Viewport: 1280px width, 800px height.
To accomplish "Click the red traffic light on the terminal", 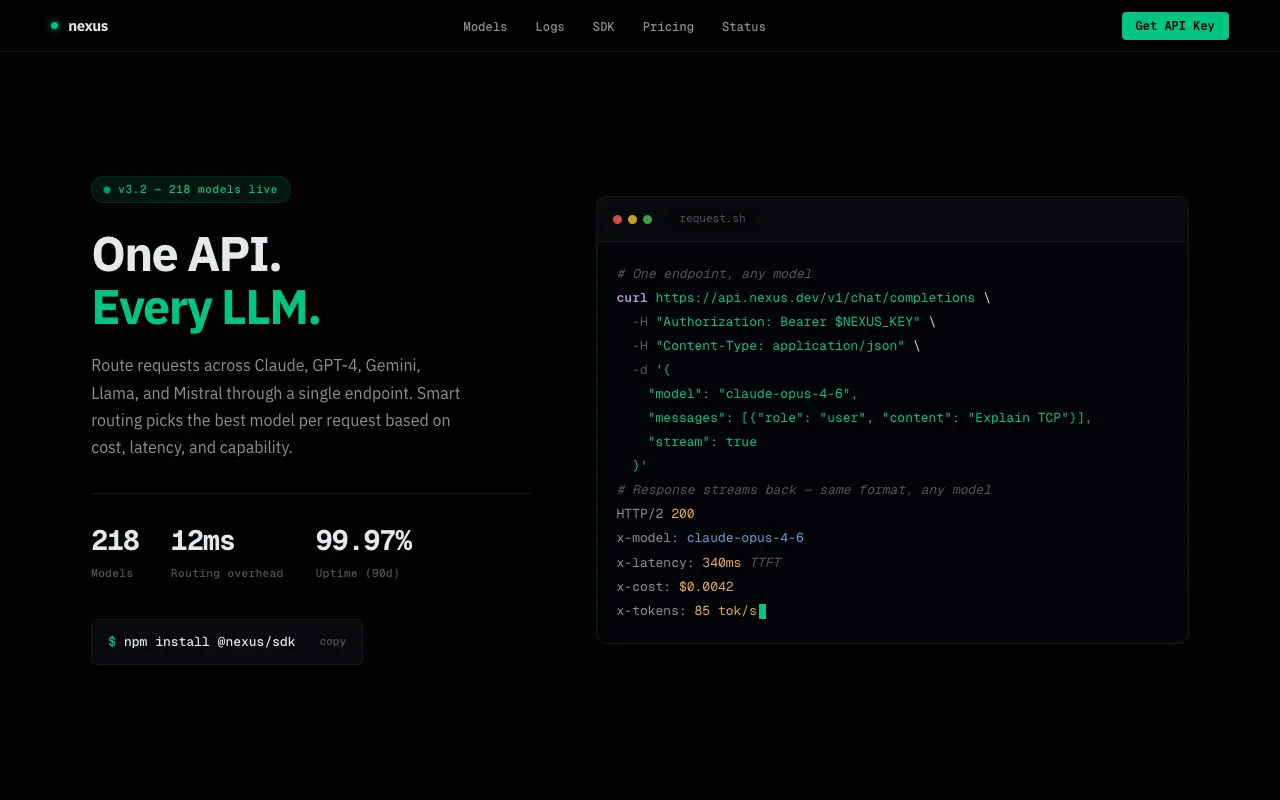I will tap(618, 219).
